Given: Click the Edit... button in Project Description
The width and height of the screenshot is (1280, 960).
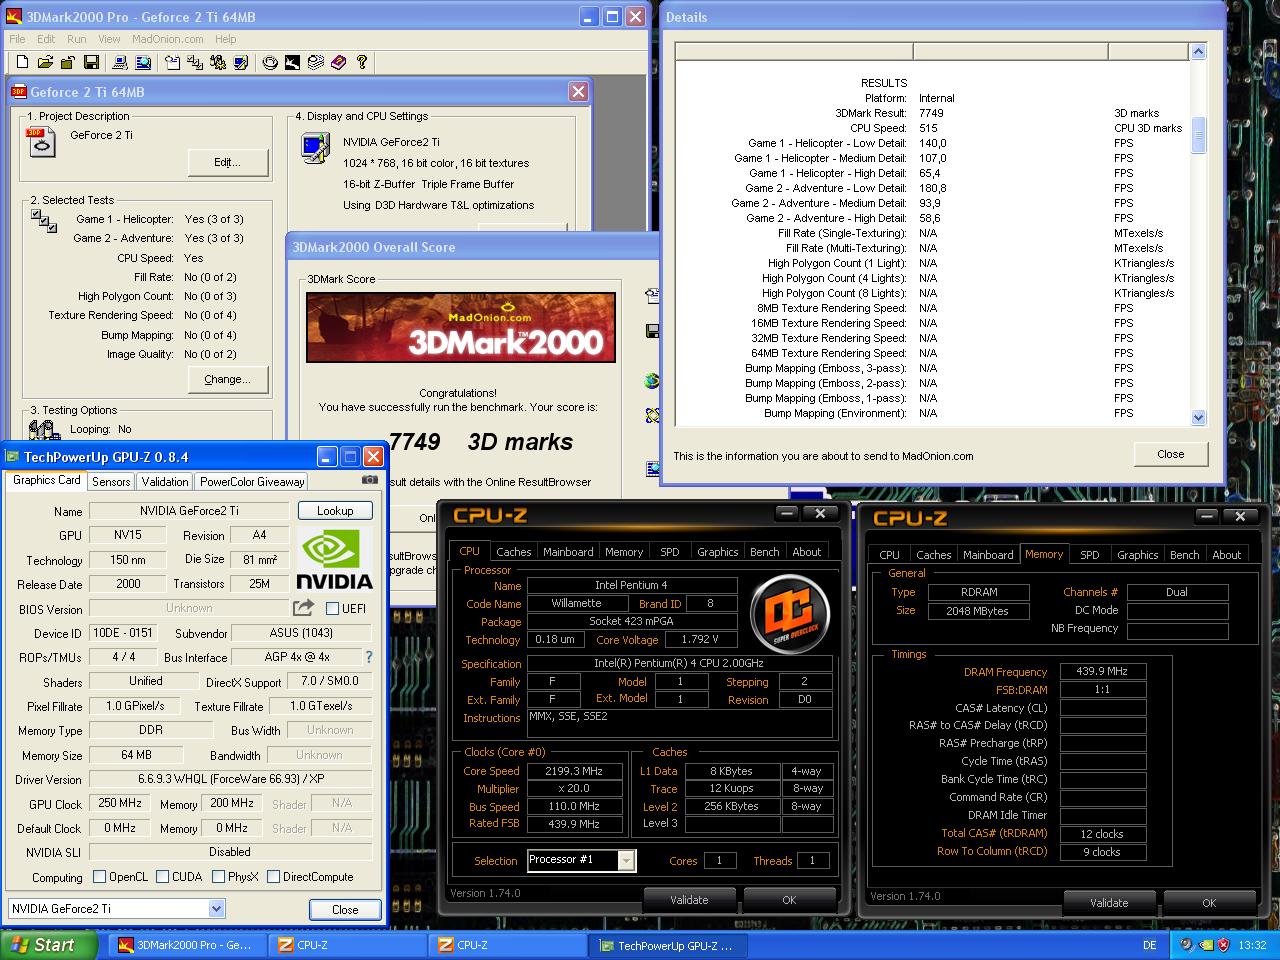Looking at the screenshot, I should (x=228, y=162).
